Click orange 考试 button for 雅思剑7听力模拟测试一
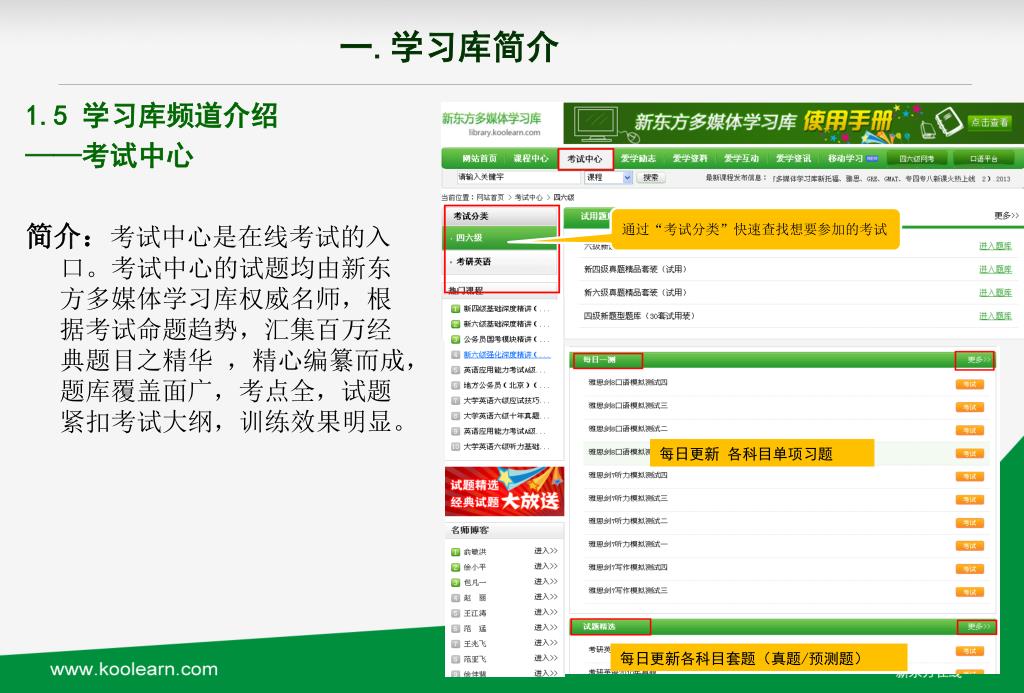The width and height of the screenshot is (1024, 693). pyautogui.click(x=970, y=546)
